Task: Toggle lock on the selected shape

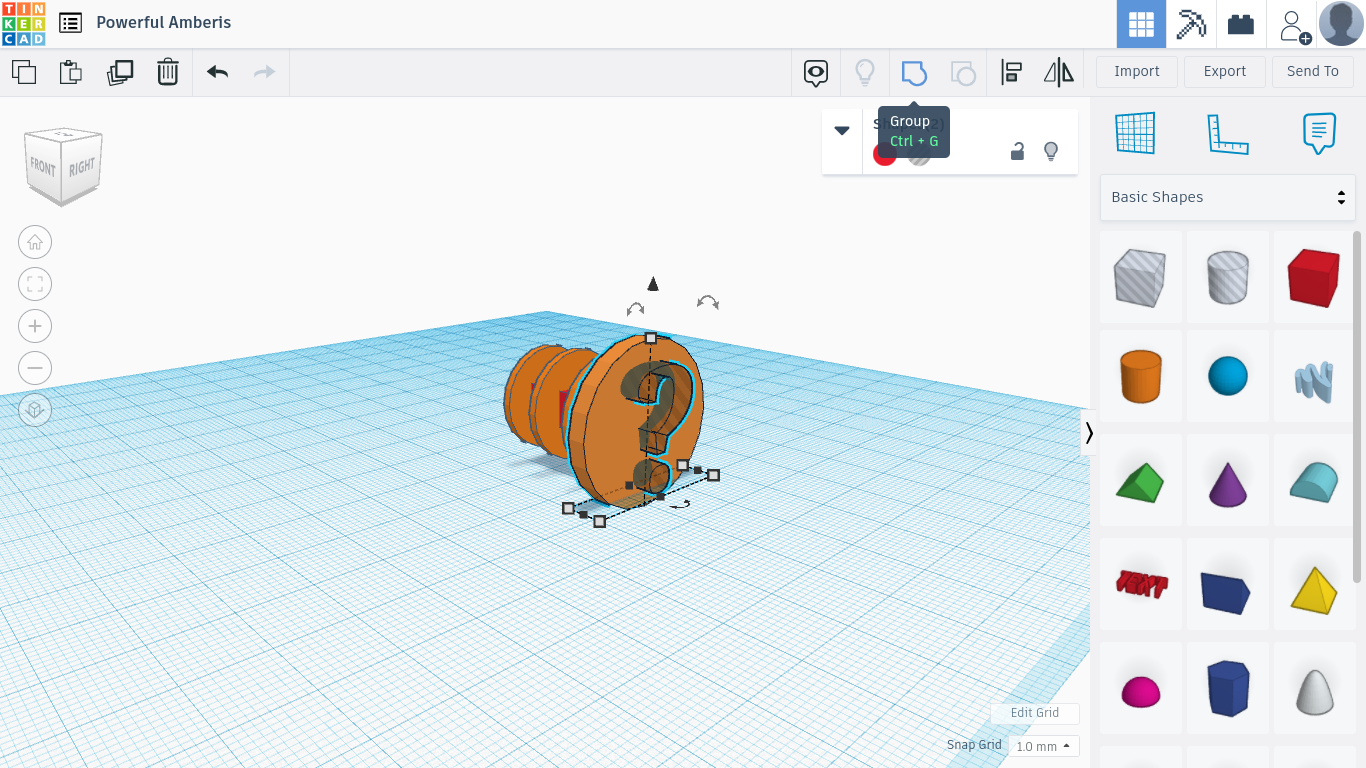Action: point(1017,151)
